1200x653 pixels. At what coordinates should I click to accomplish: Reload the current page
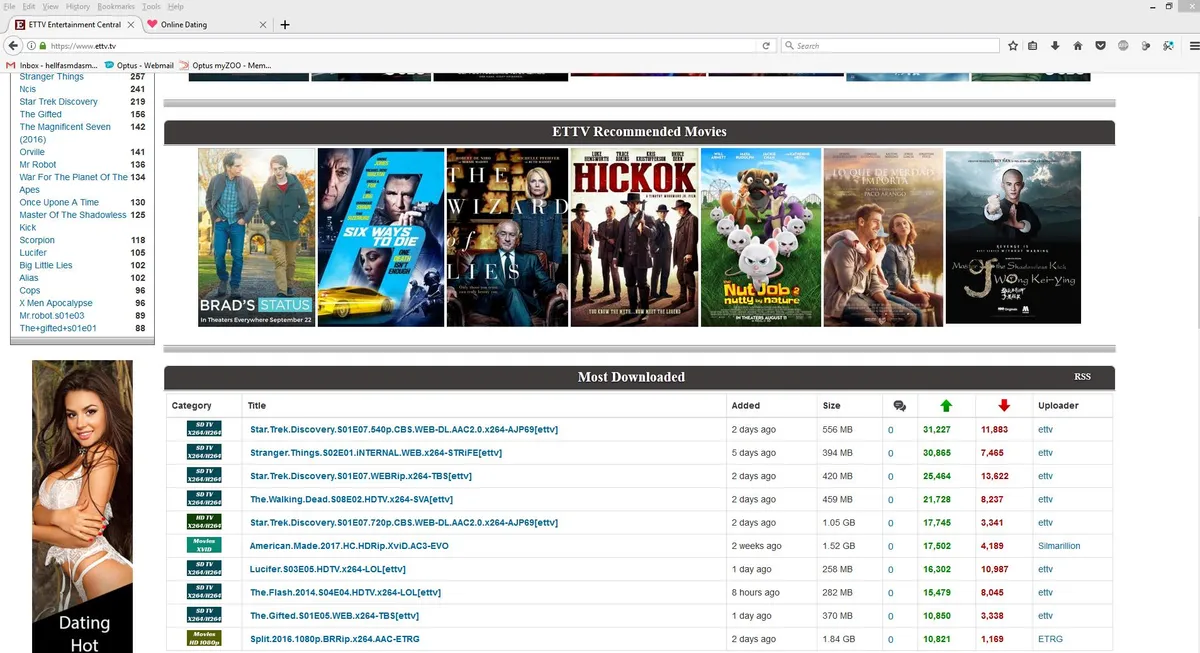tap(766, 46)
